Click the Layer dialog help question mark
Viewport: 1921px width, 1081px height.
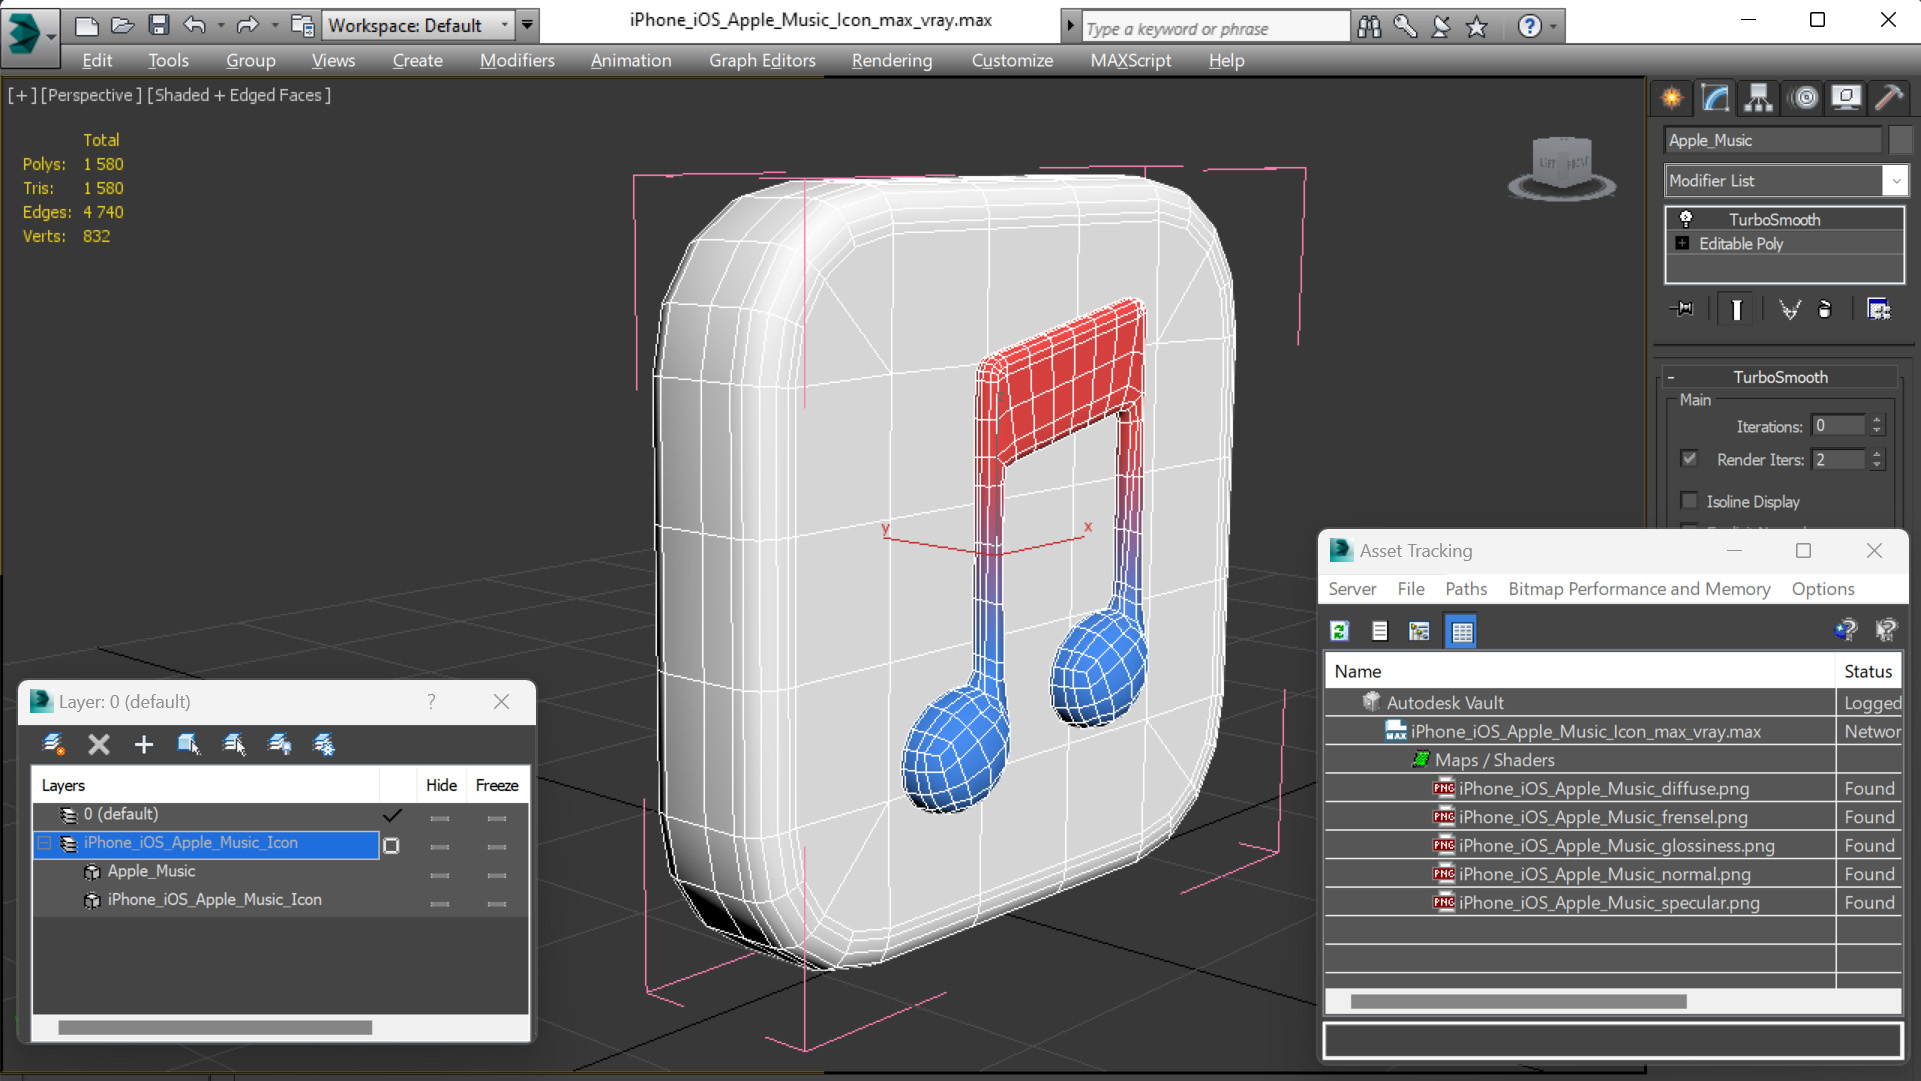click(x=431, y=702)
